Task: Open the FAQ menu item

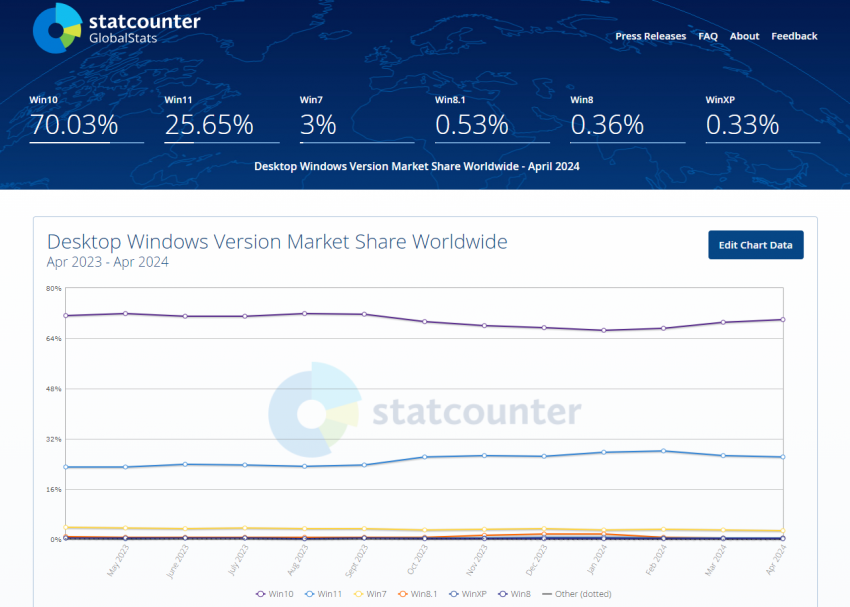Action: pos(708,36)
